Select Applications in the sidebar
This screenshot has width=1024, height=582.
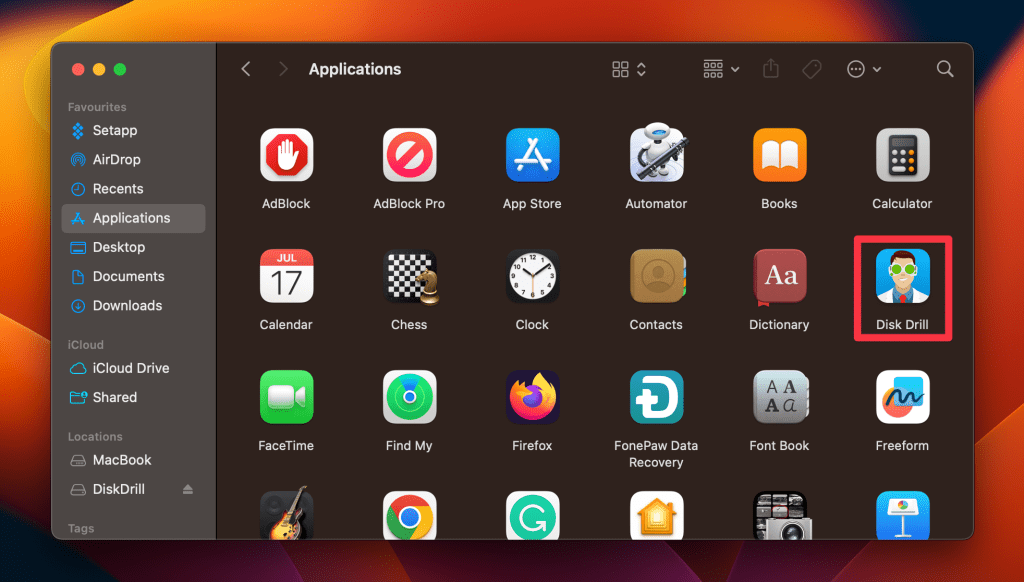click(x=133, y=218)
